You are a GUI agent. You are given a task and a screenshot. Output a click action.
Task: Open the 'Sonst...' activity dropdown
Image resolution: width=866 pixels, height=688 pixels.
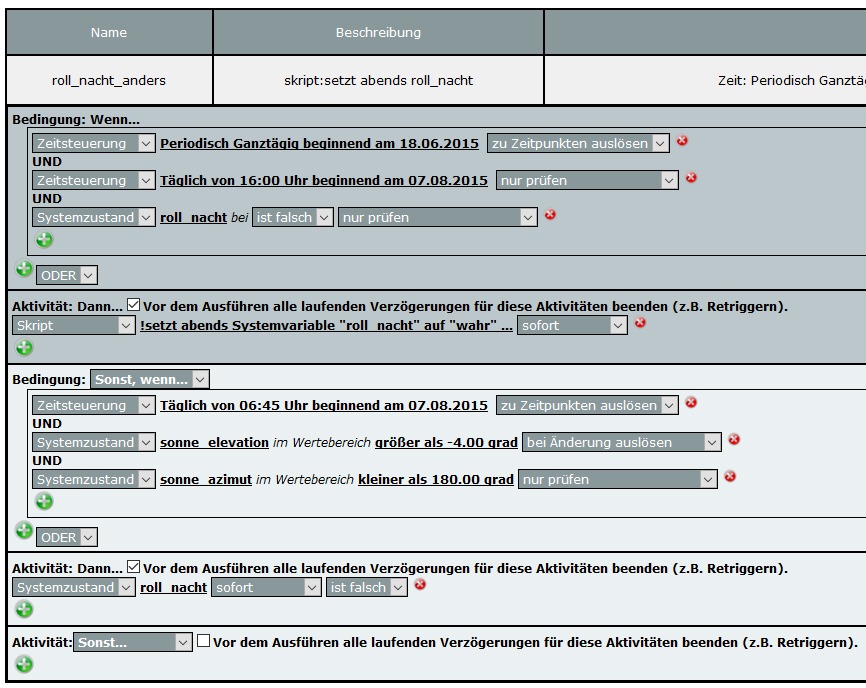(x=133, y=643)
